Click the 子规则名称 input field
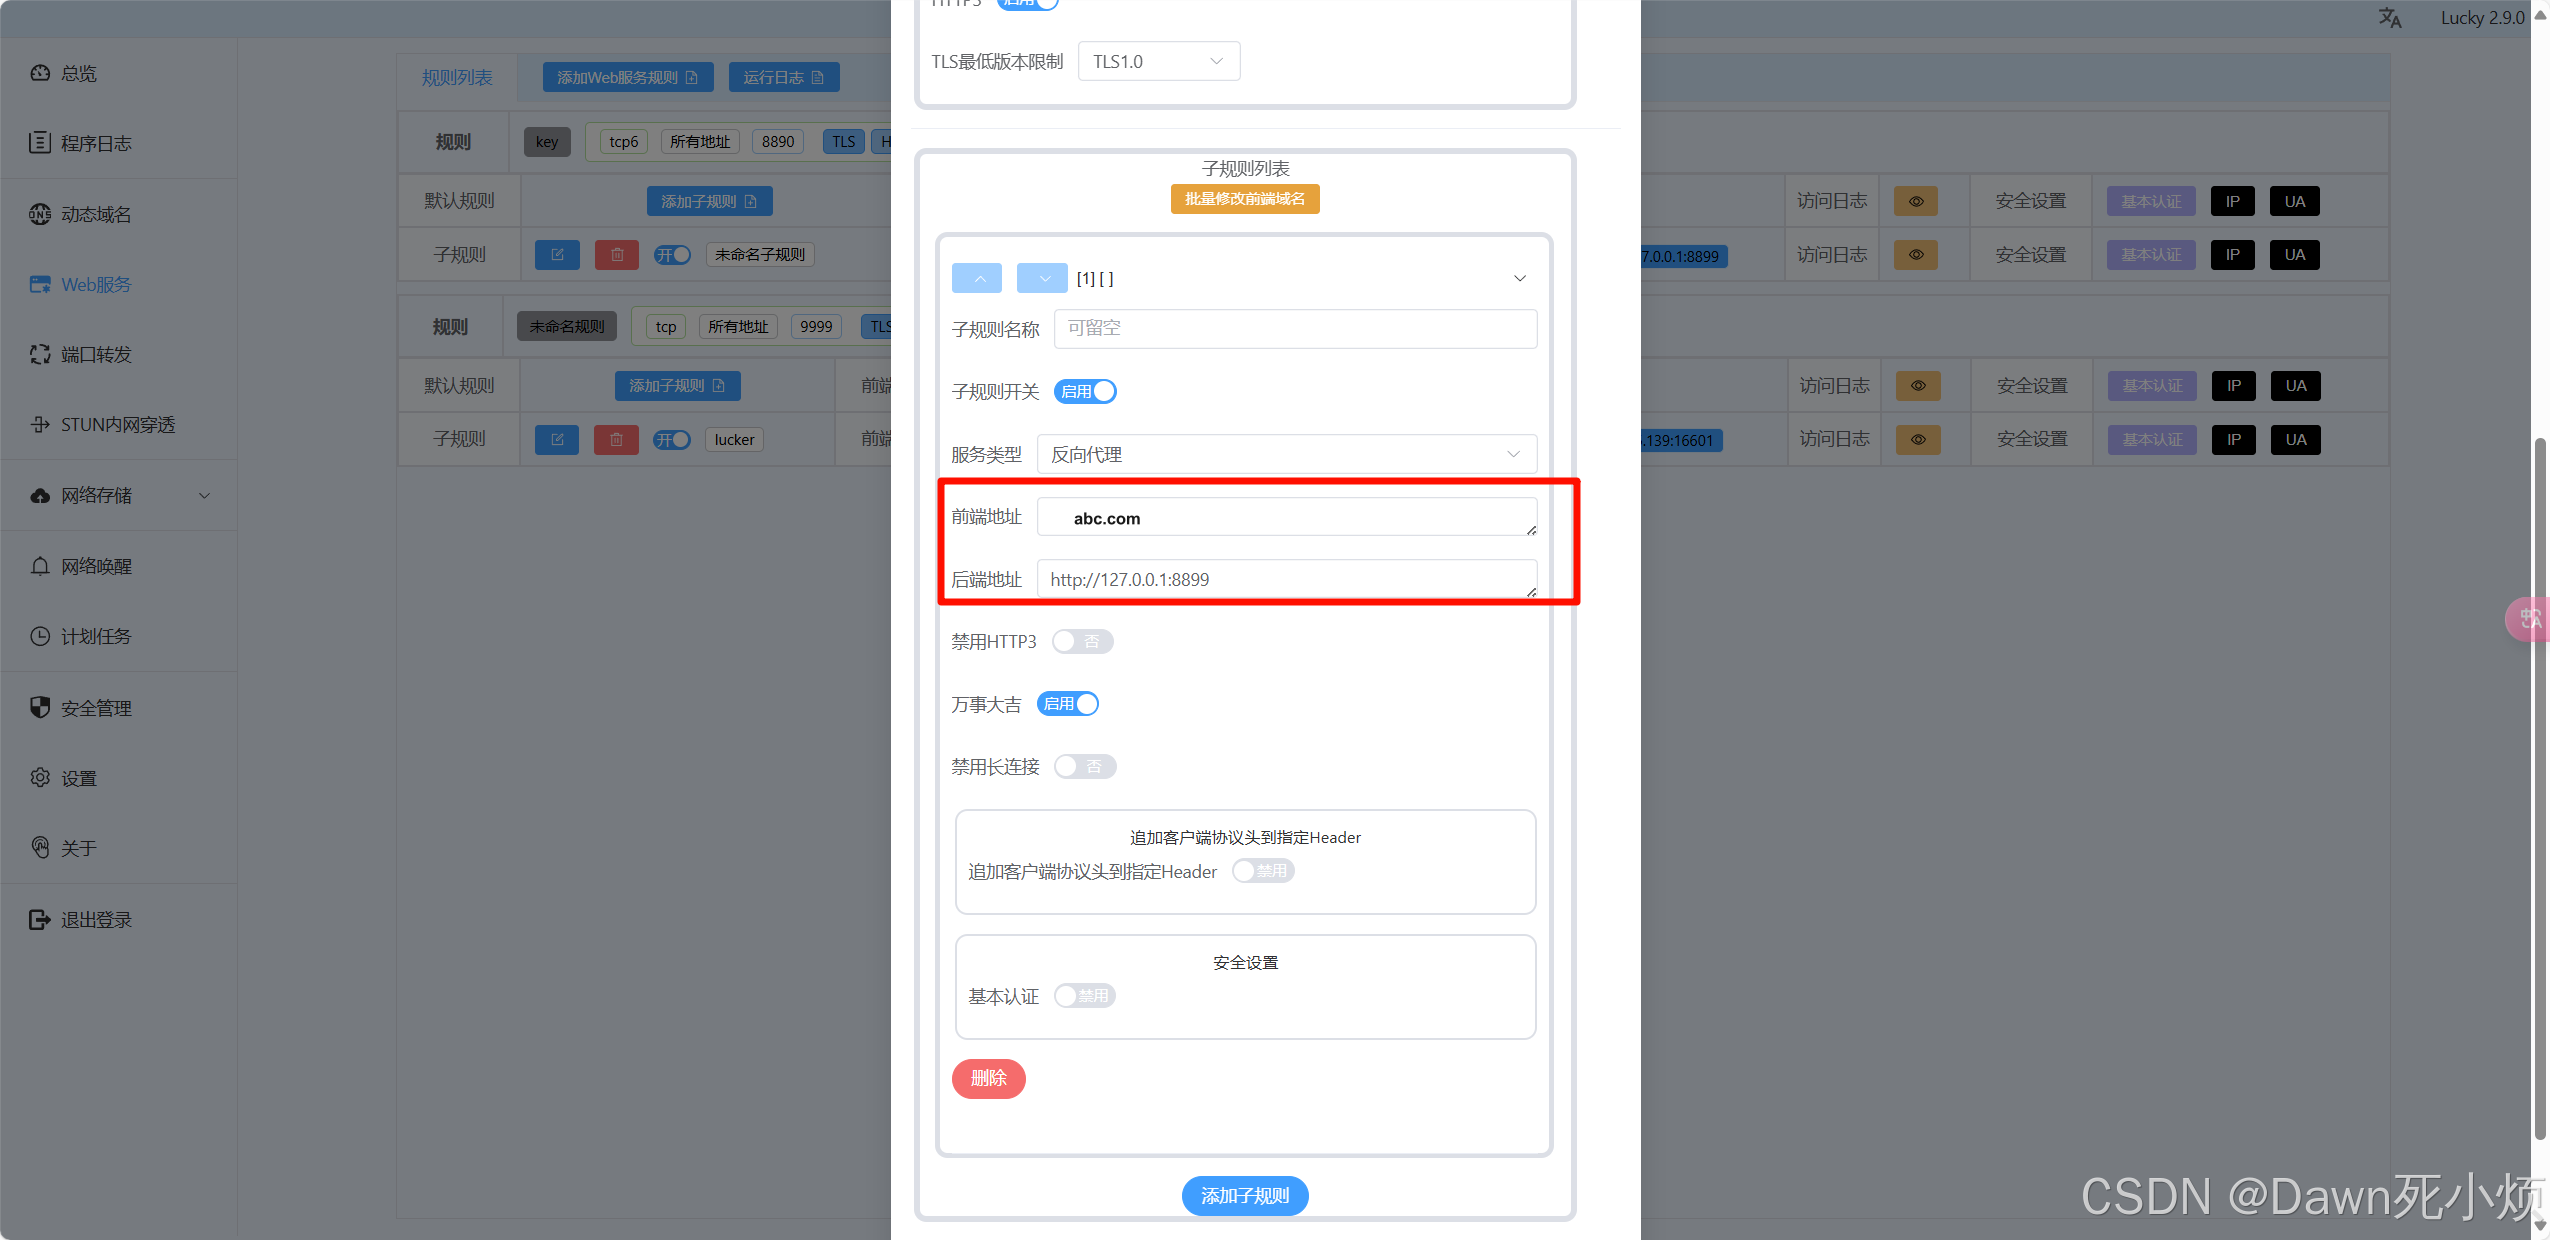The image size is (2550, 1240). [1294, 329]
